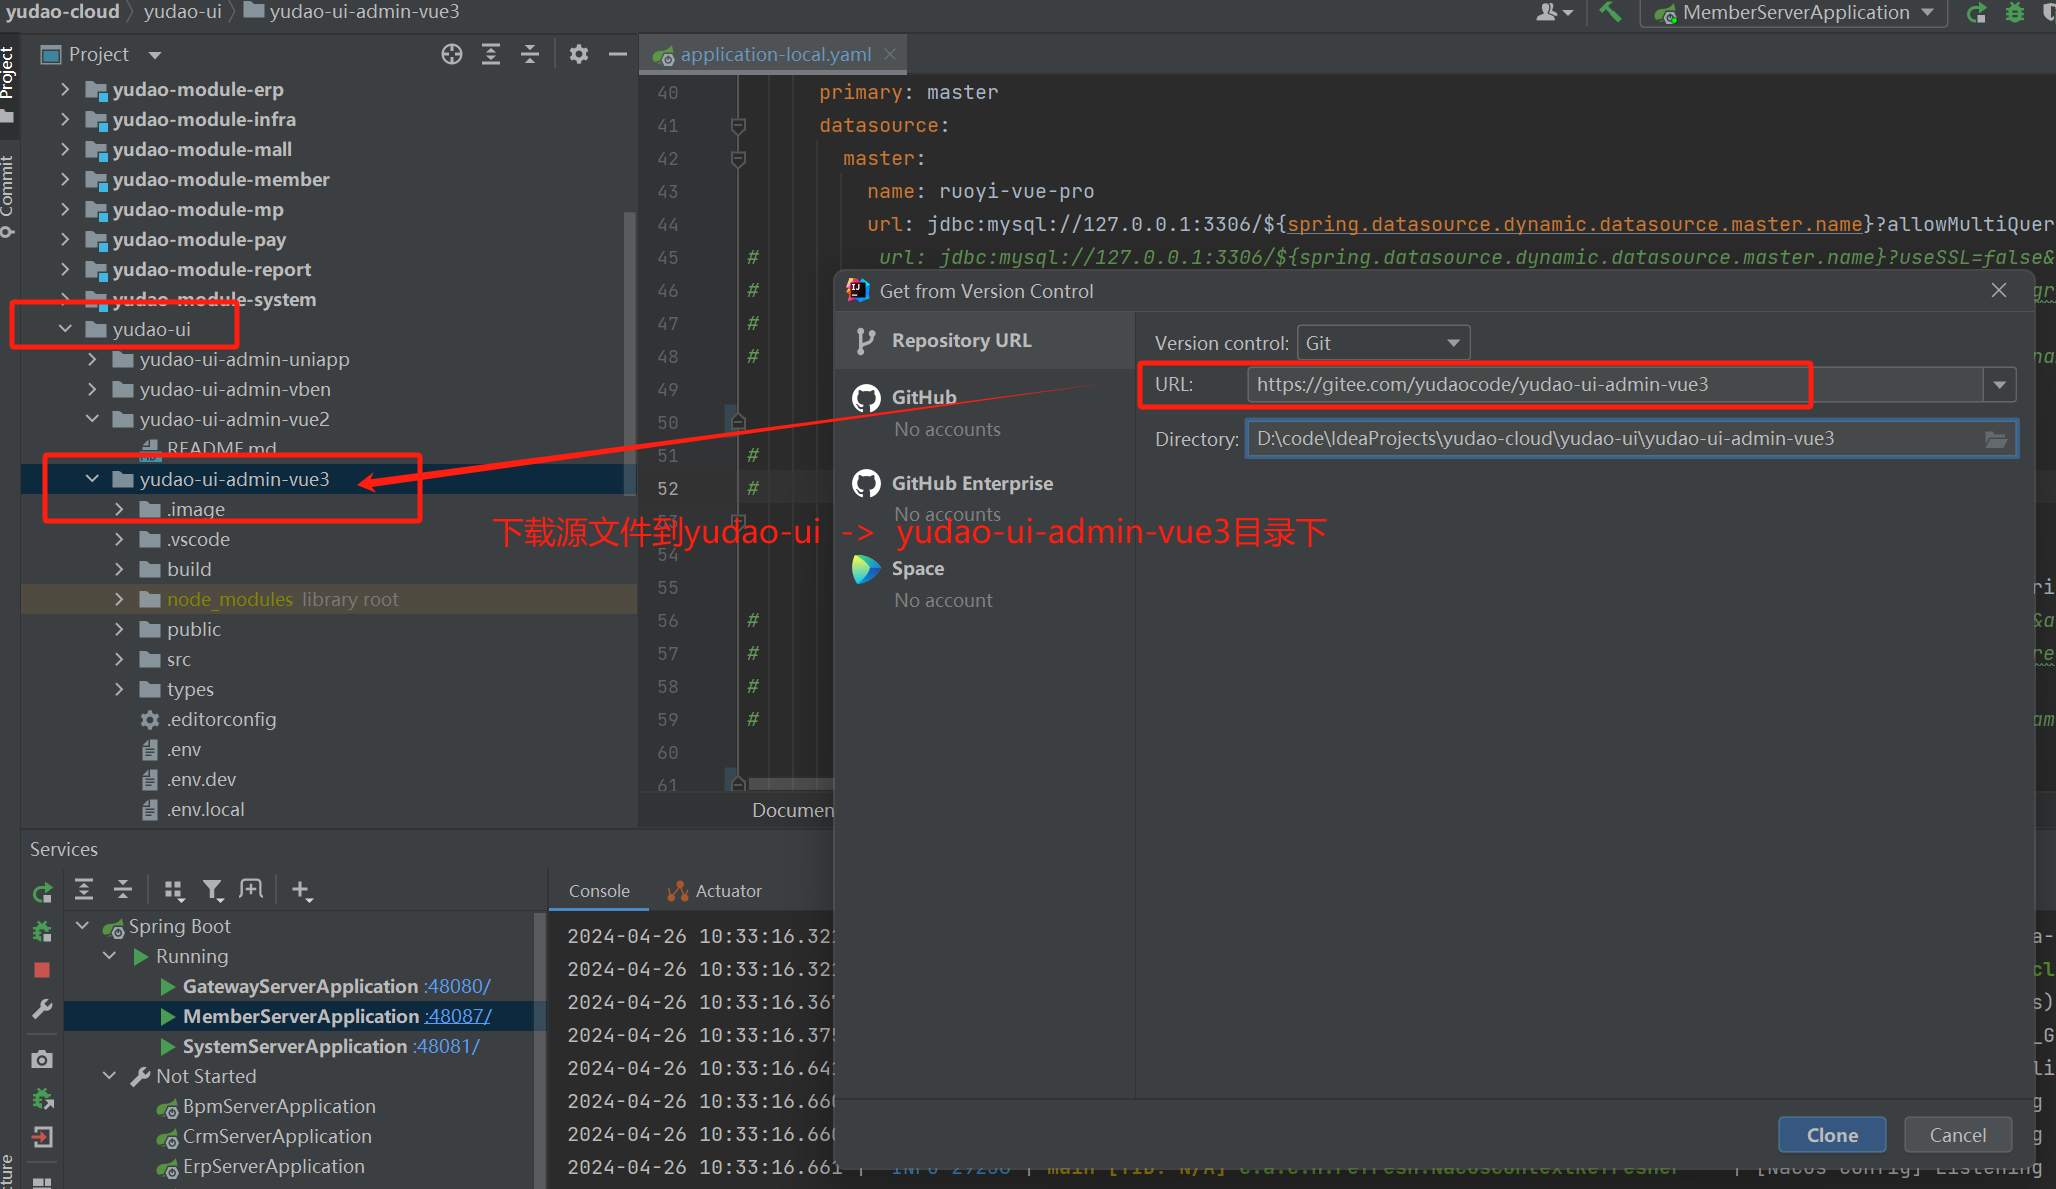Click the rerun icon in top toolbar
2056x1189 pixels.
[x=1976, y=13]
